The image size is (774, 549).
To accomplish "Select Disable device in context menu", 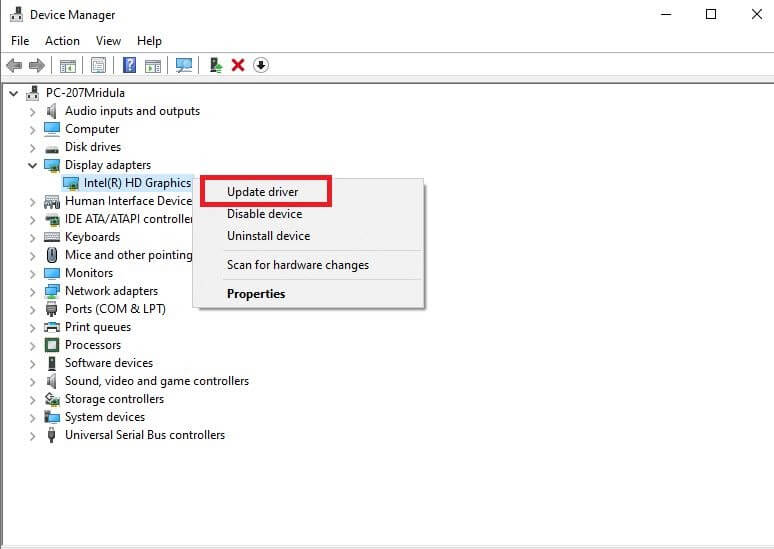I will 264,214.
